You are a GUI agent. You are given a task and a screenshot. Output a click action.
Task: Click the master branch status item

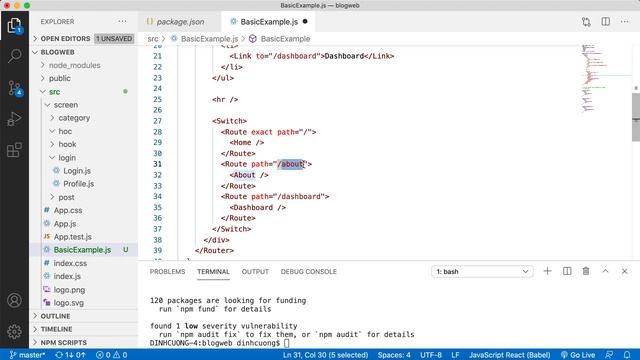point(27,355)
